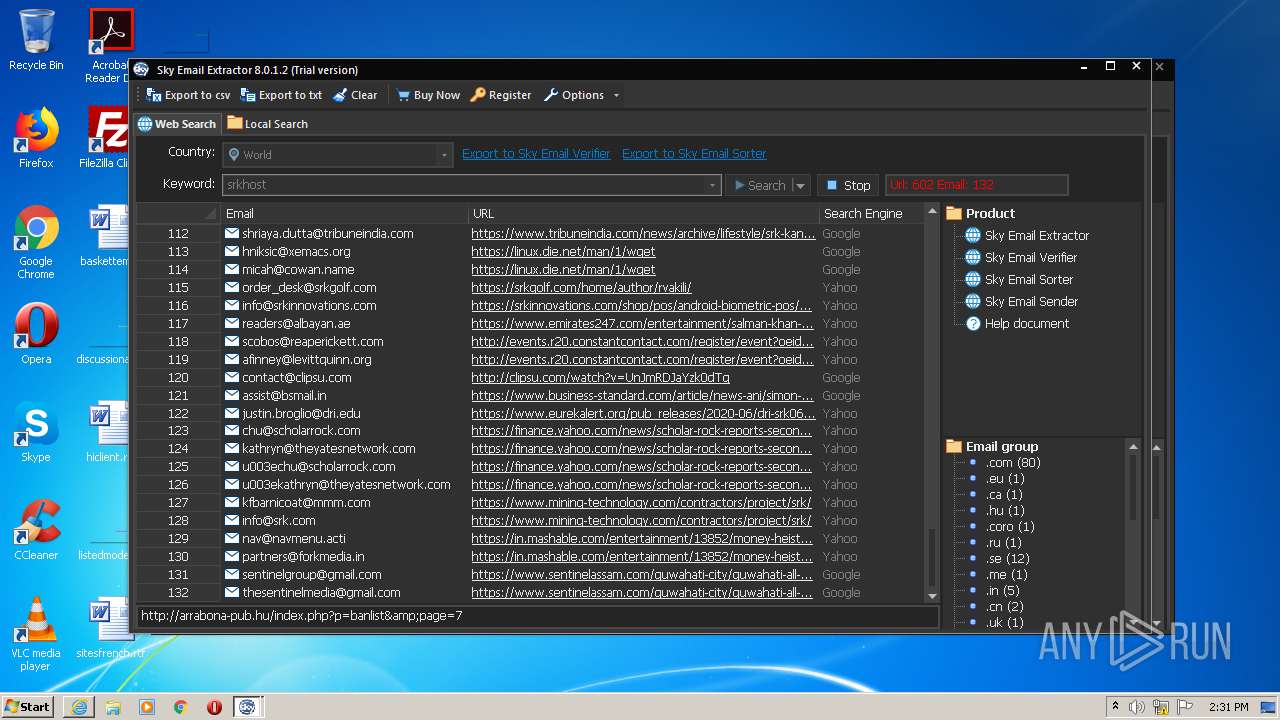Click the Keyword input field
Screen dimensions: 1280x720
[x=464, y=185]
